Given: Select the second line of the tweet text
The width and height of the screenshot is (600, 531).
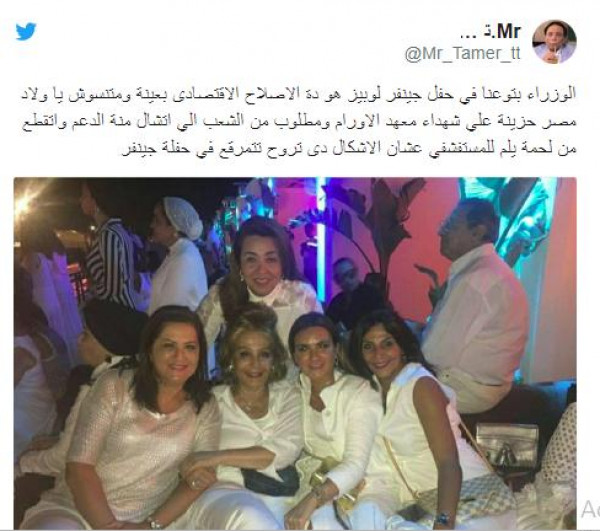Looking at the screenshot, I should 298,121.
